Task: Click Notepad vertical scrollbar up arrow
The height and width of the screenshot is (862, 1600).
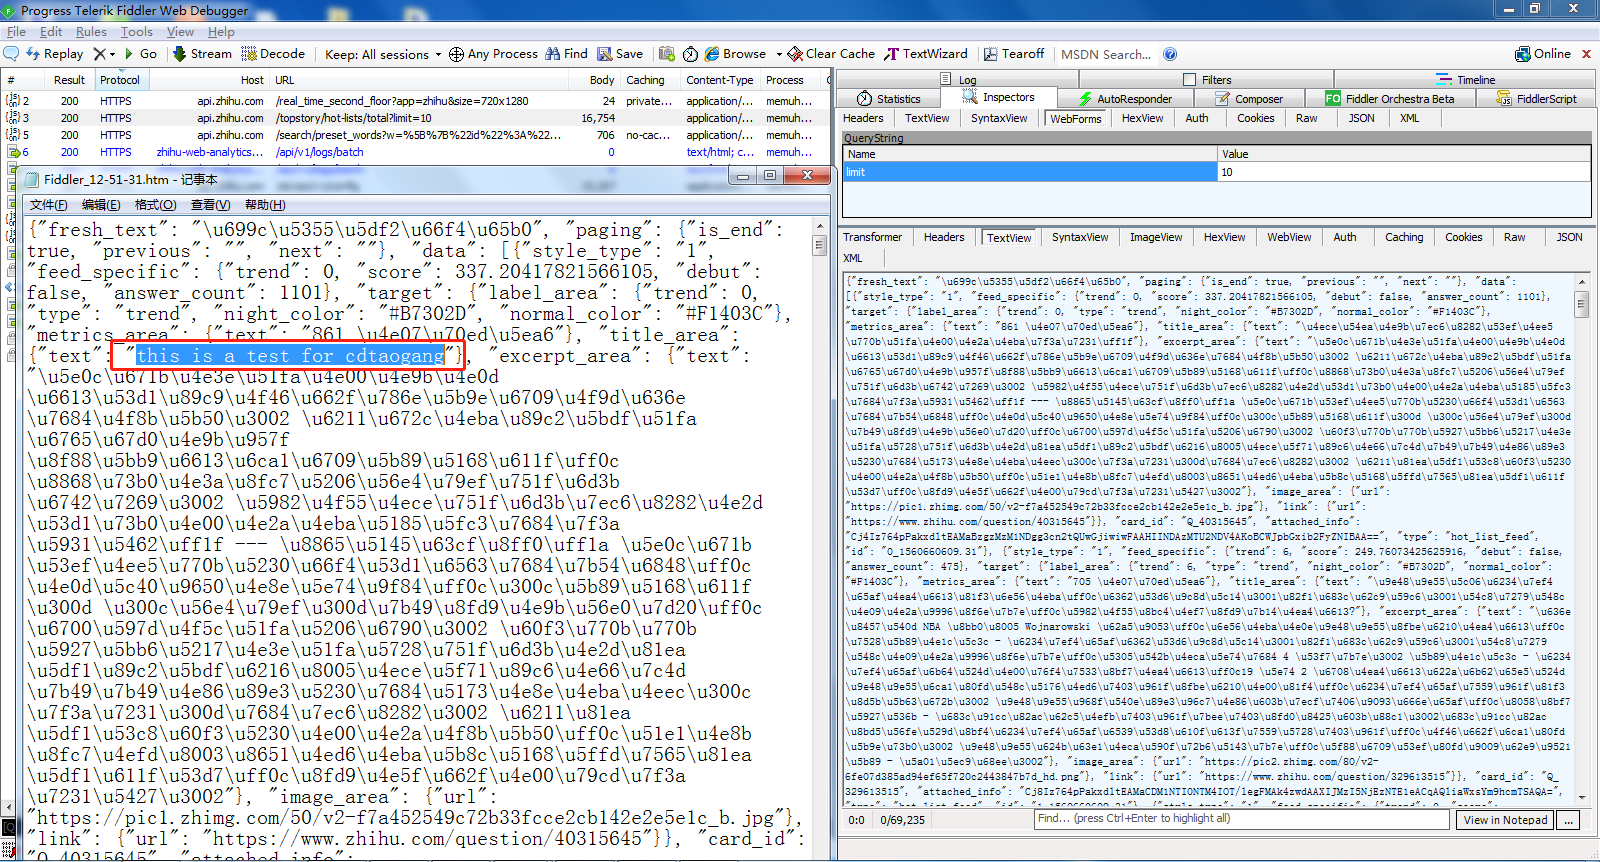Action: pos(820,228)
